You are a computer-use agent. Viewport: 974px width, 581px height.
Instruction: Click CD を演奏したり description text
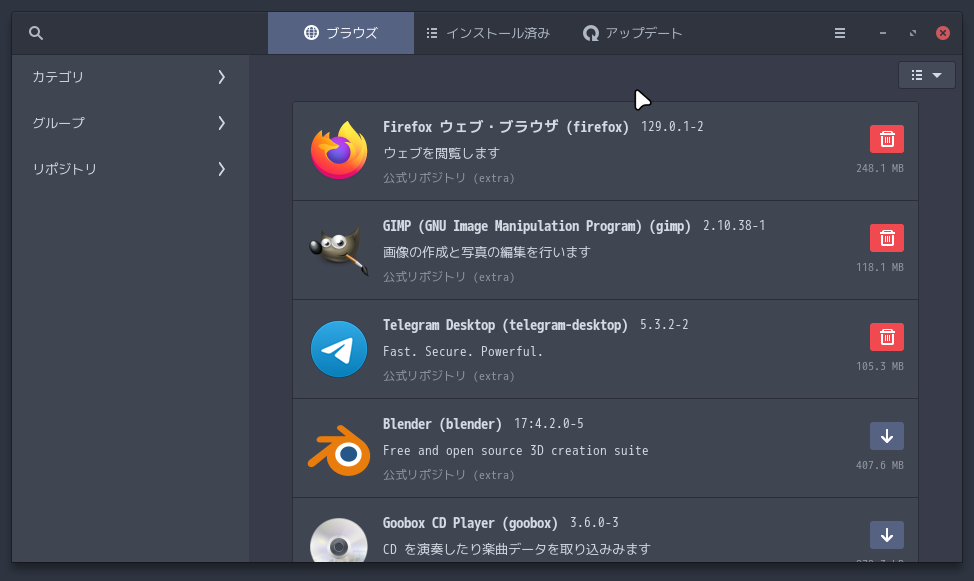click(517, 549)
